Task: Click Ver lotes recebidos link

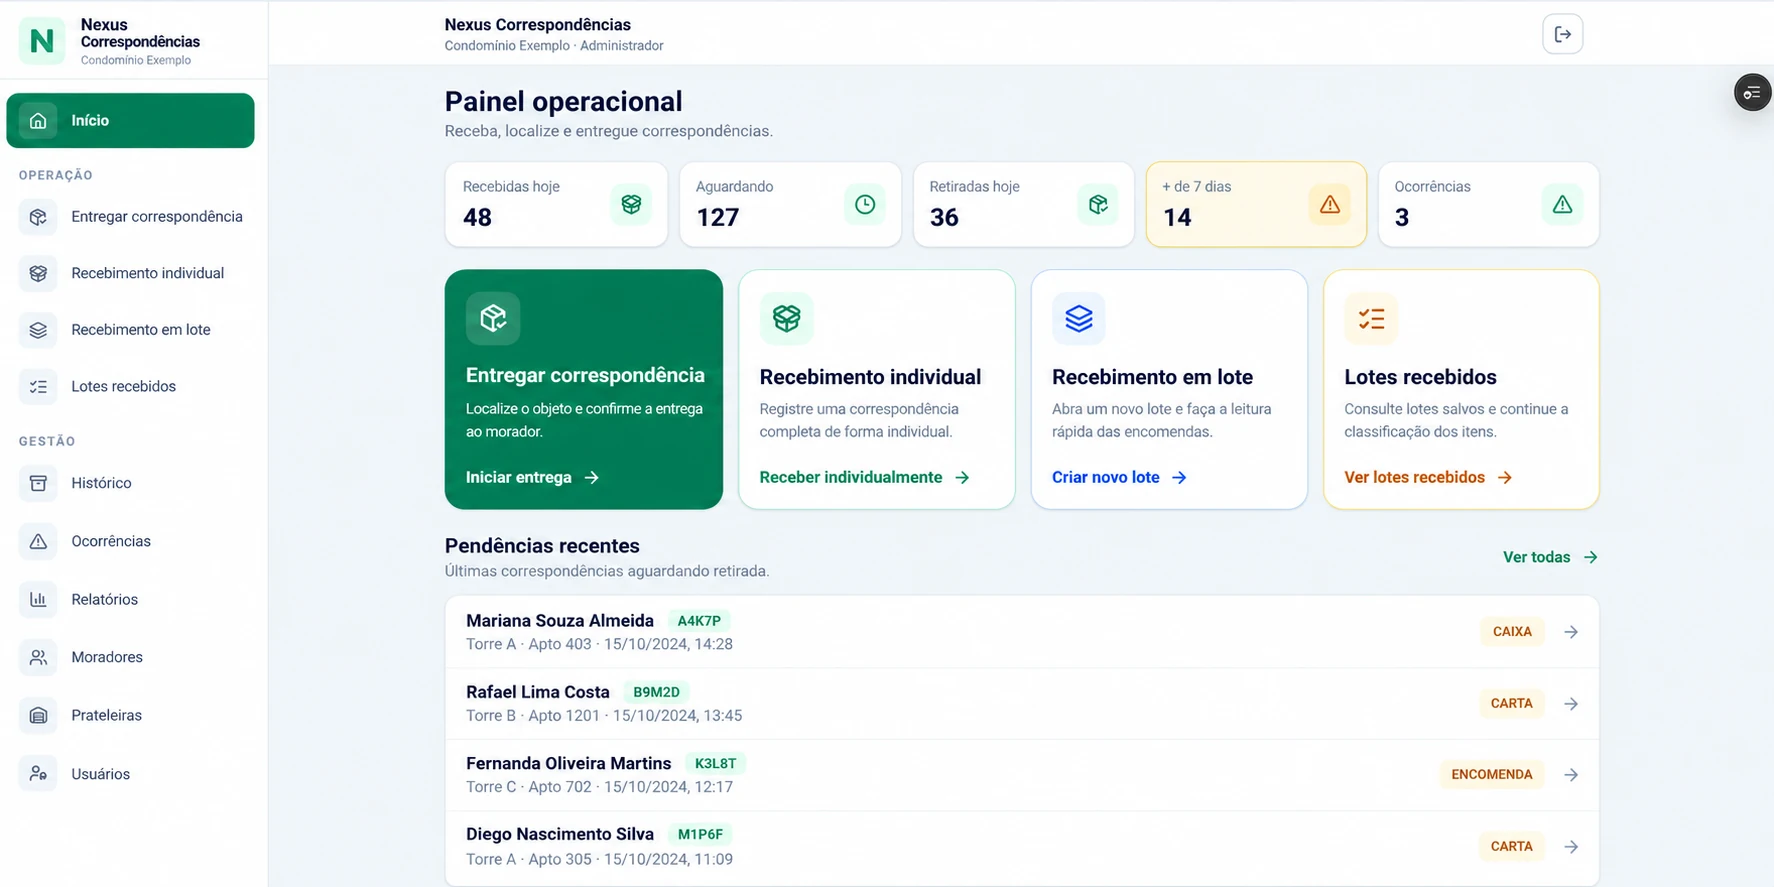Action: 1428,477
